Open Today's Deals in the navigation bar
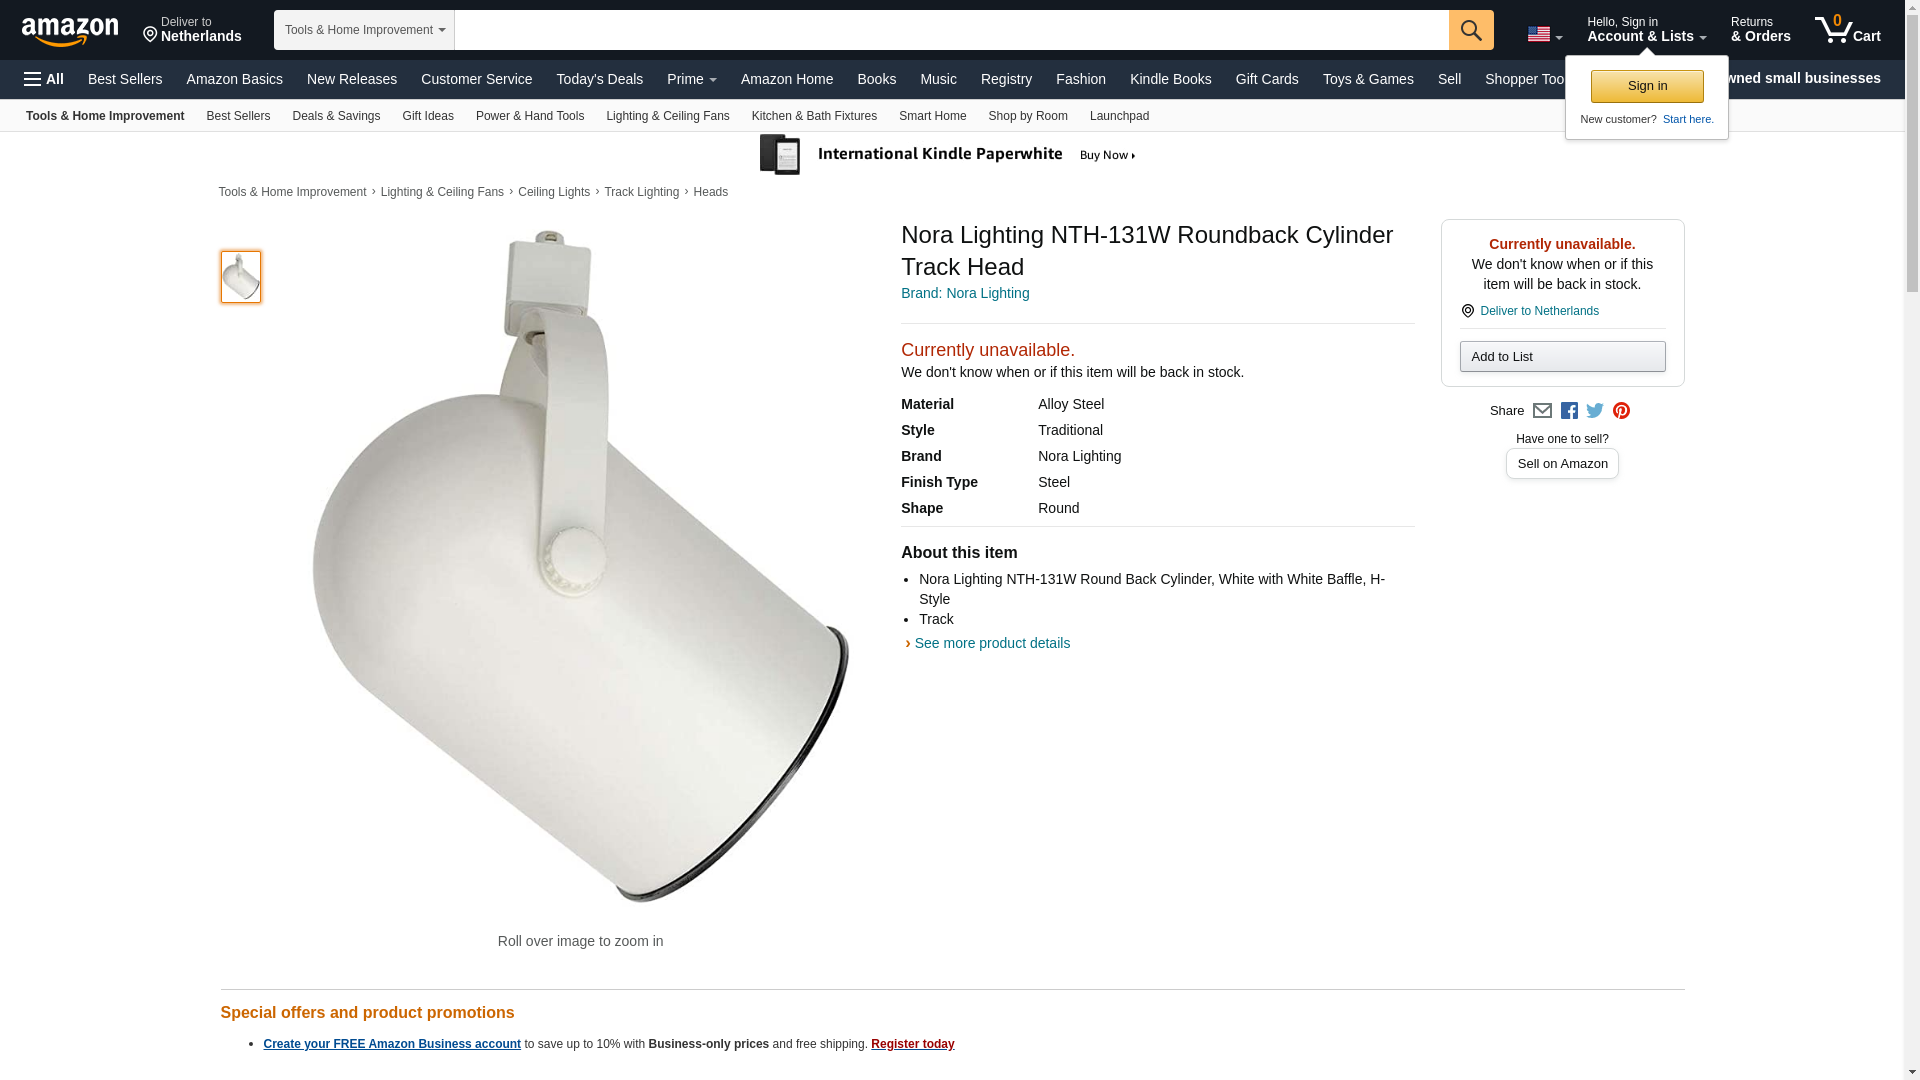The height and width of the screenshot is (1080, 1920). click(x=599, y=79)
